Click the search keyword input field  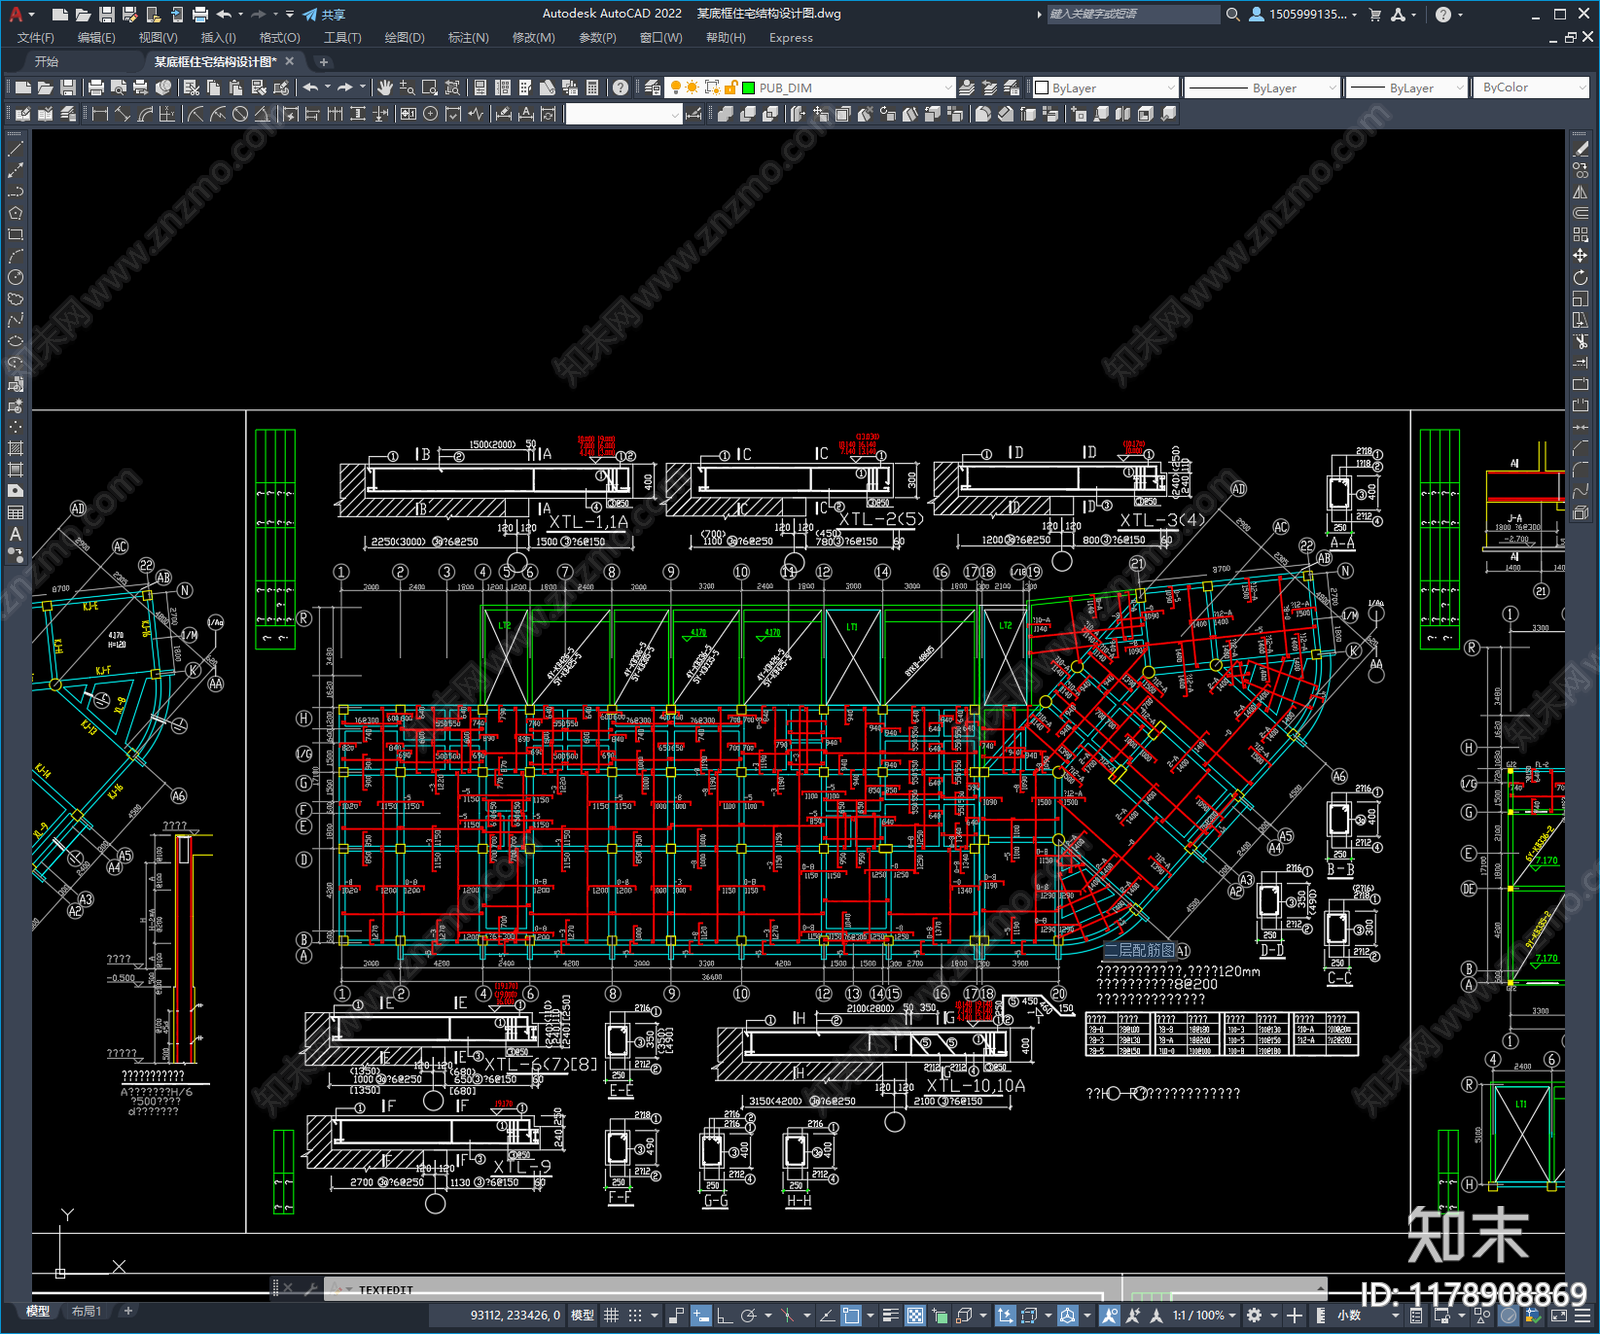point(1133,14)
